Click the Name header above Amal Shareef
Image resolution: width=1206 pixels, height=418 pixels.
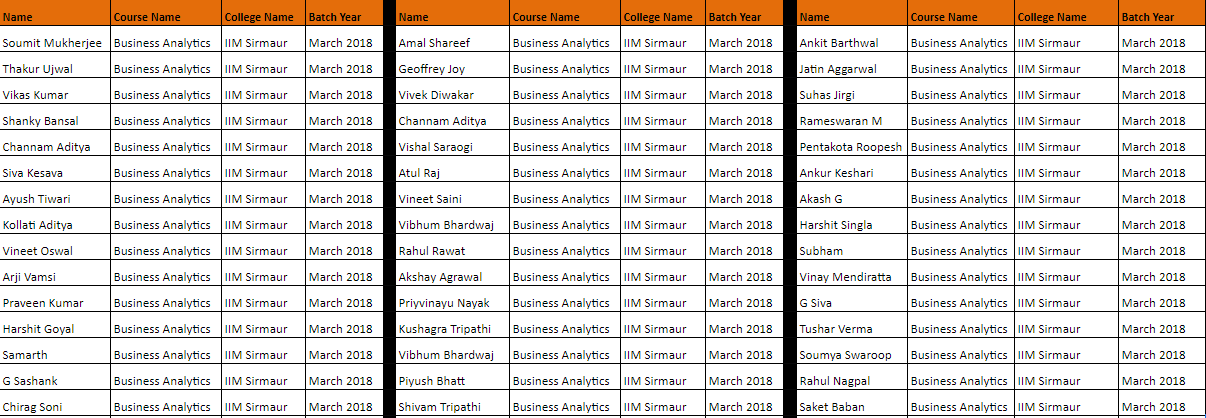pos(452,17)
